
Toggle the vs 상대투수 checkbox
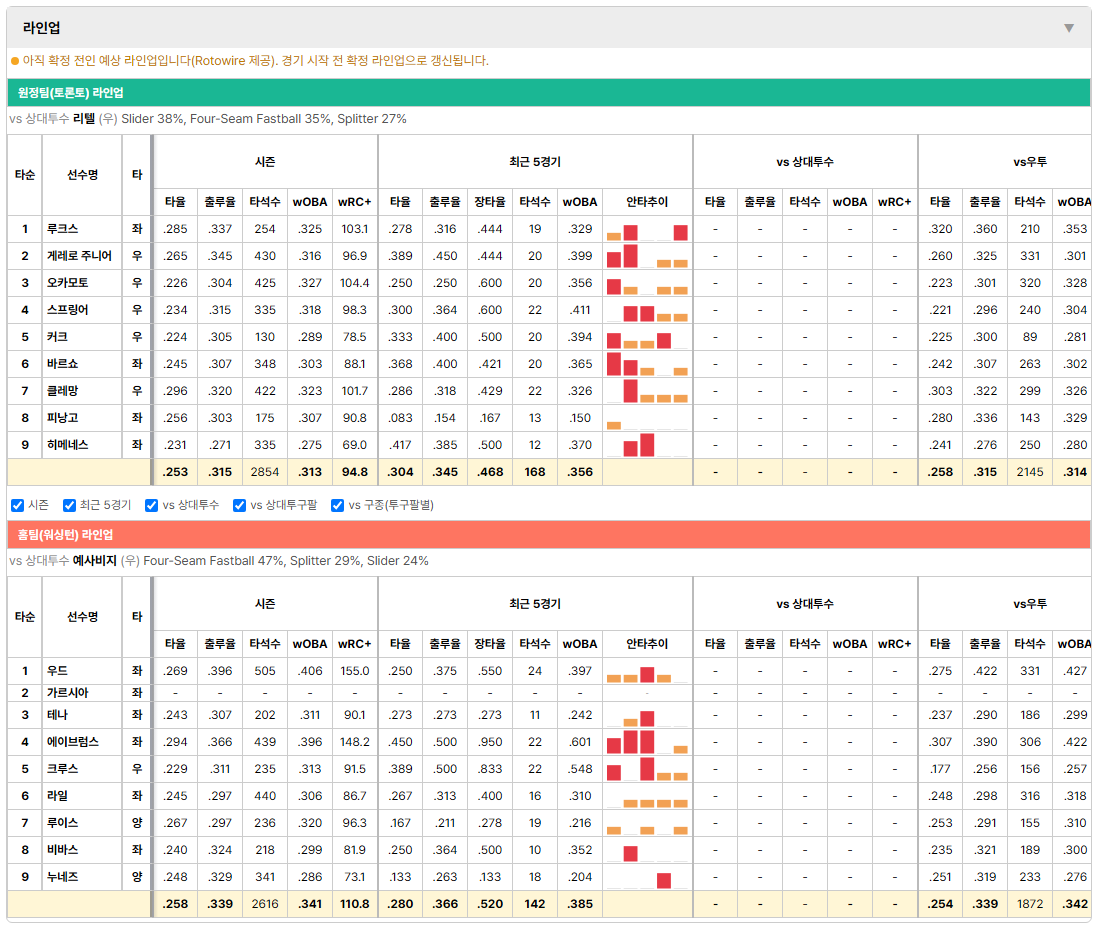pos(151,505)
